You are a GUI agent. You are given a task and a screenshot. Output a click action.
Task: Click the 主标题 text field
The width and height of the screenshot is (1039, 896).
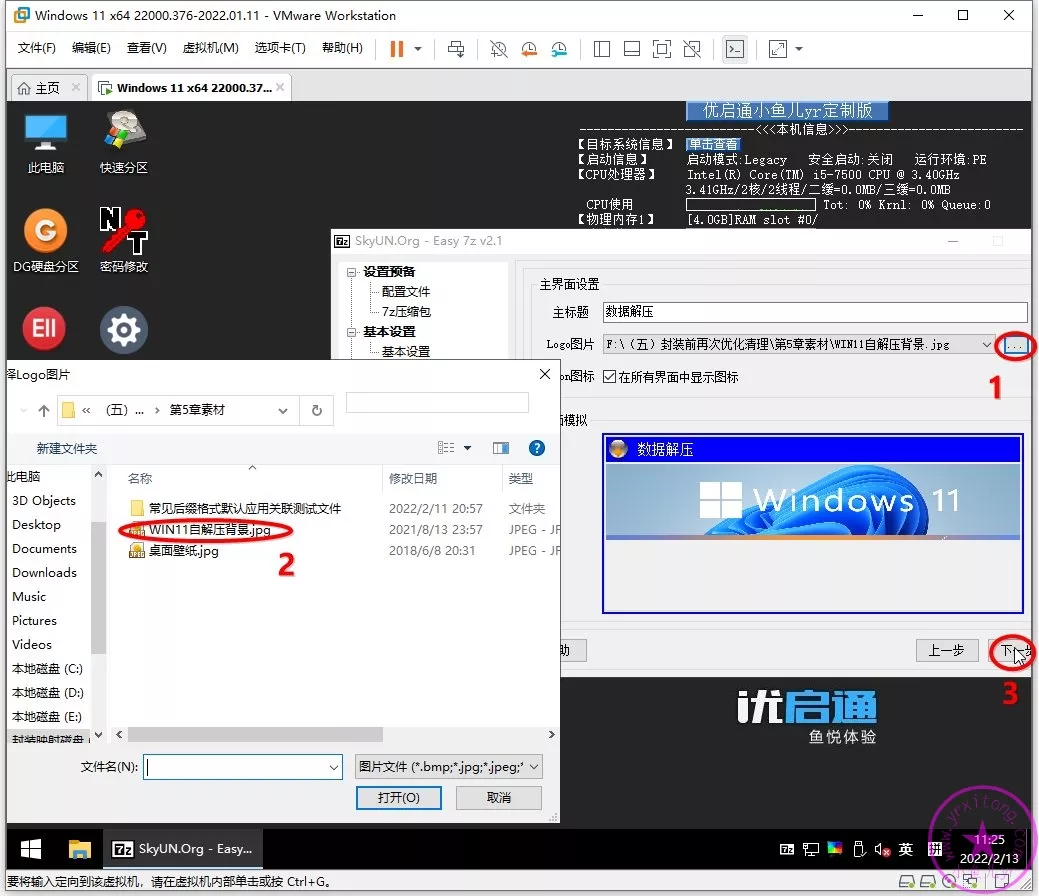[x=814, y=312]
